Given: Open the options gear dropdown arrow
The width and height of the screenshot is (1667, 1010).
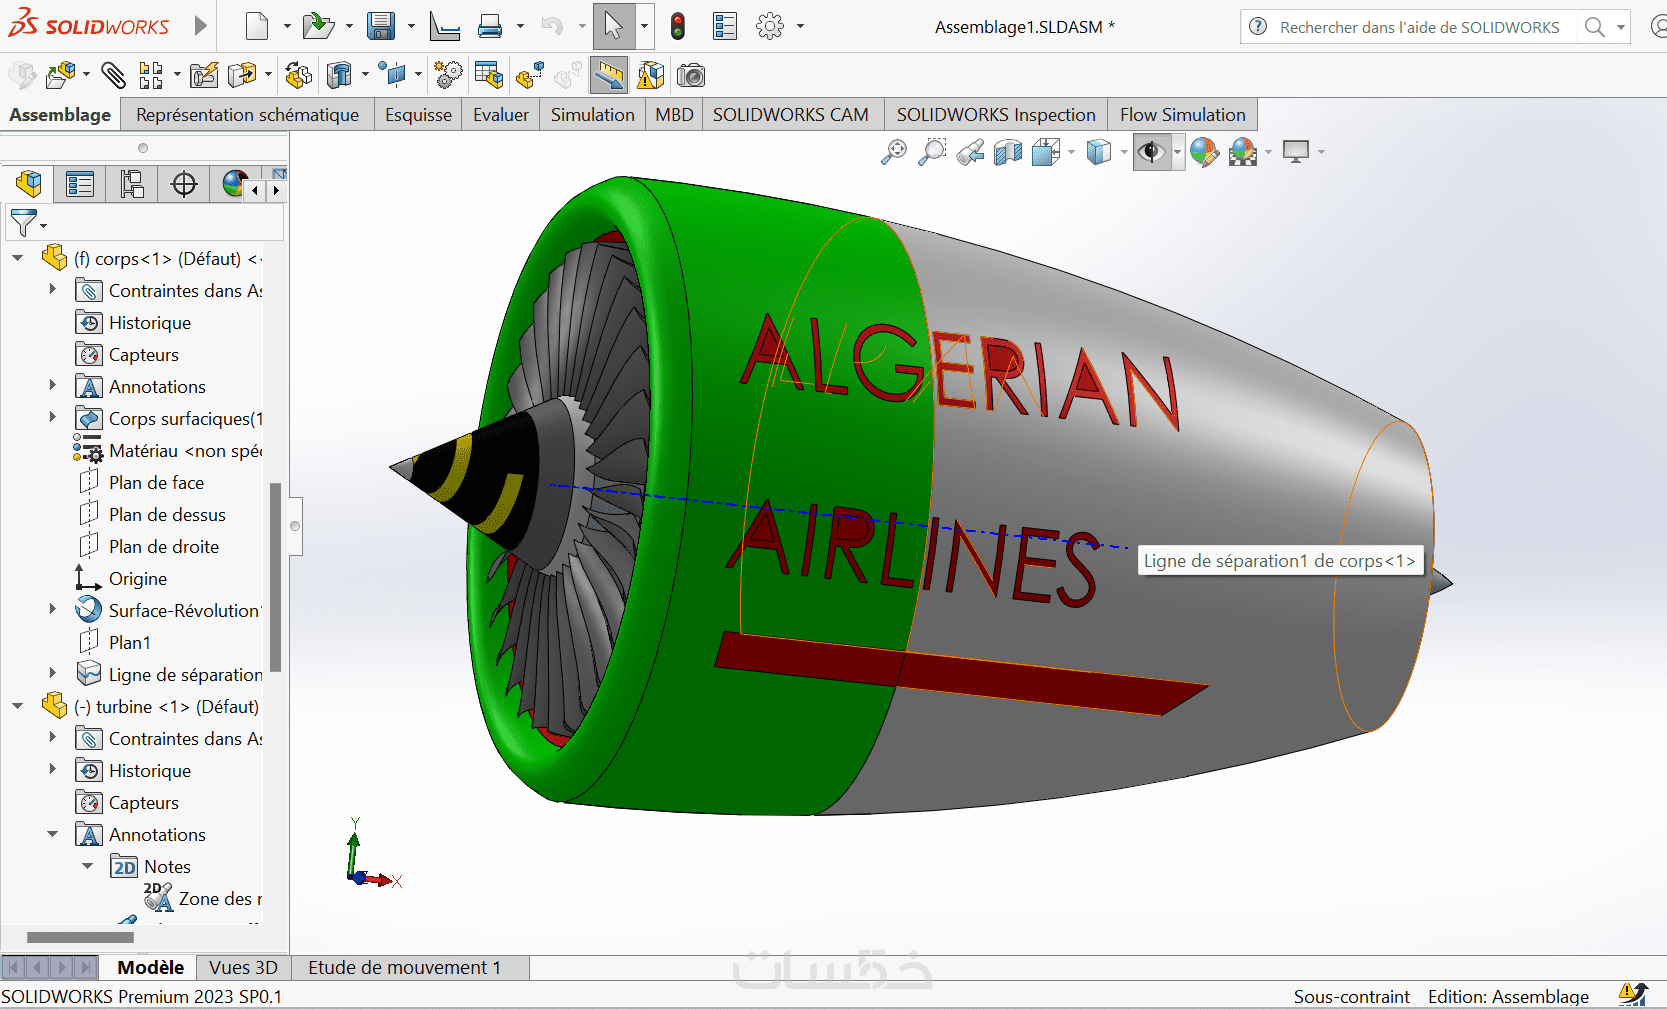Looking at the screenshot, I should [800, 26].
